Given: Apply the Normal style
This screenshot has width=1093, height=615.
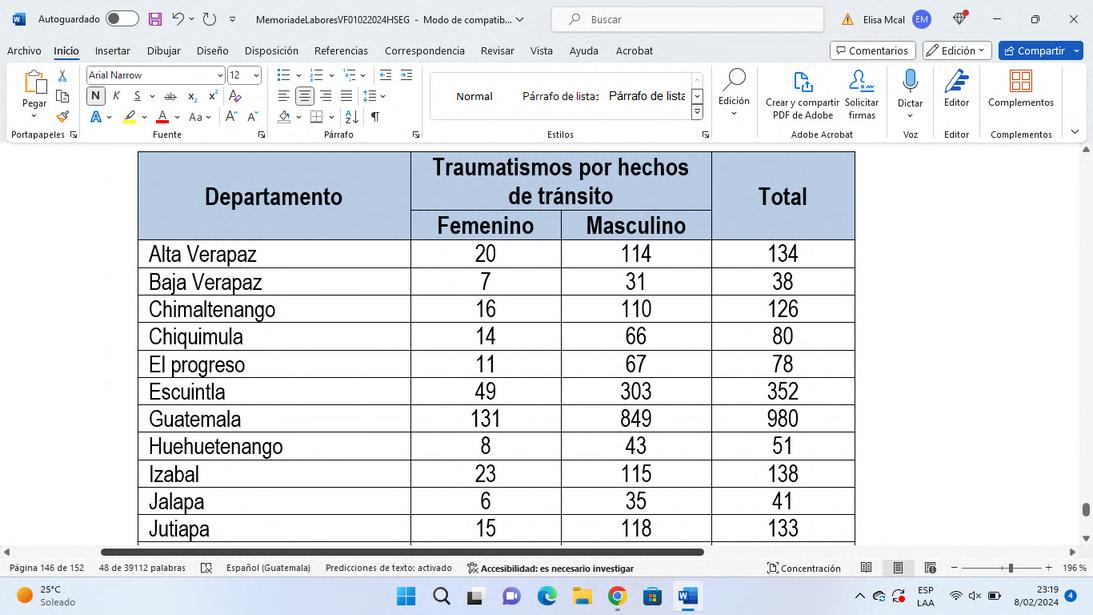Looking at the screenshot, I should [x=474, y=96].
